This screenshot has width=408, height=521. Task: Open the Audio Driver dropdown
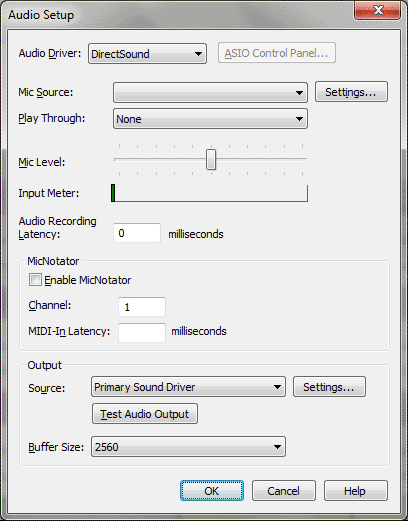click(147, 53)
